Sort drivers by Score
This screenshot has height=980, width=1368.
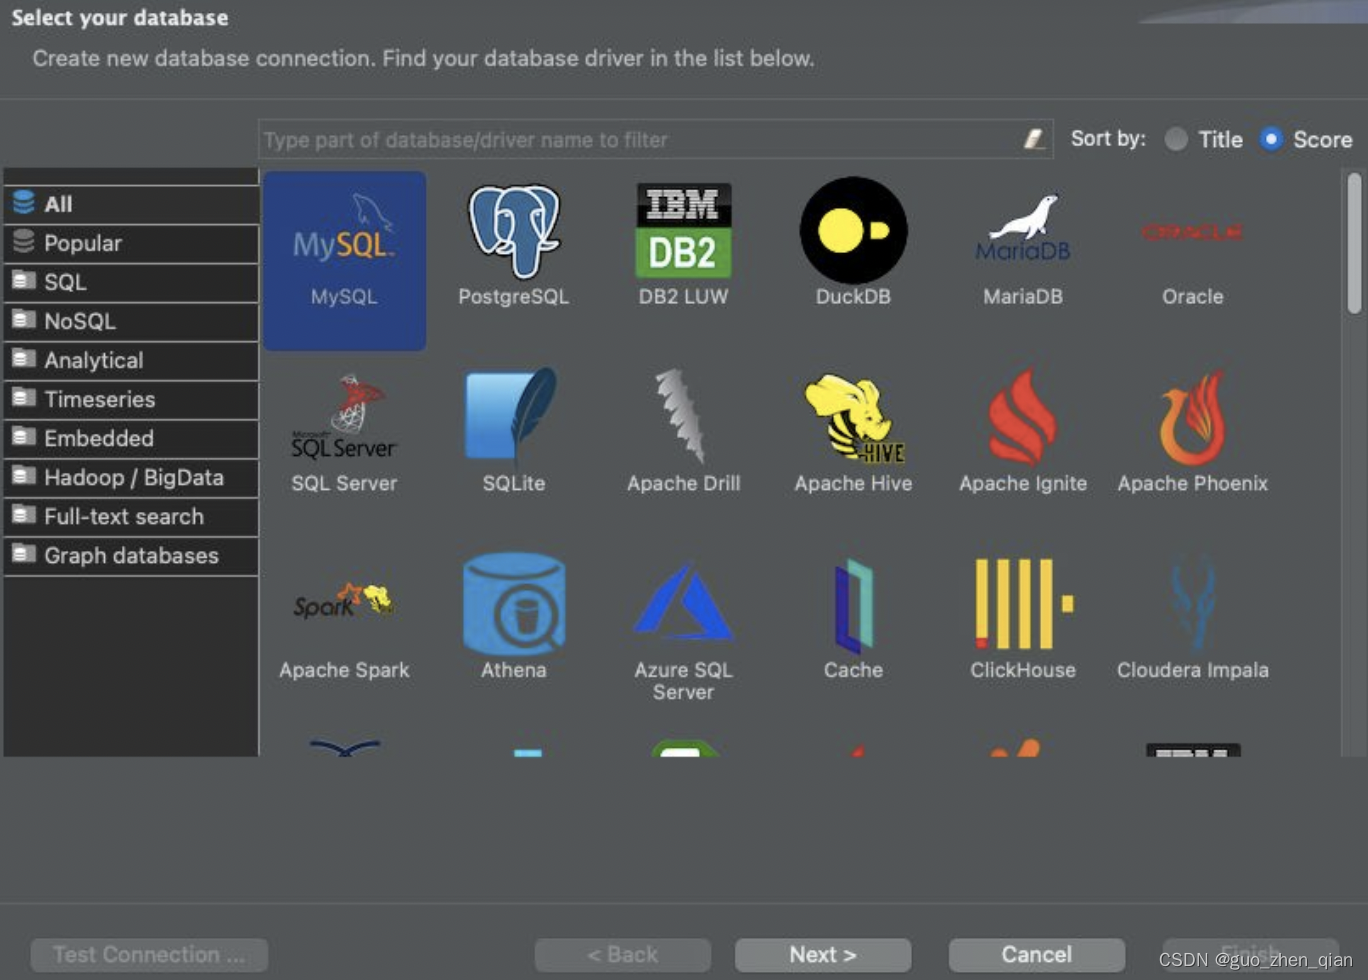[1306, 139]
